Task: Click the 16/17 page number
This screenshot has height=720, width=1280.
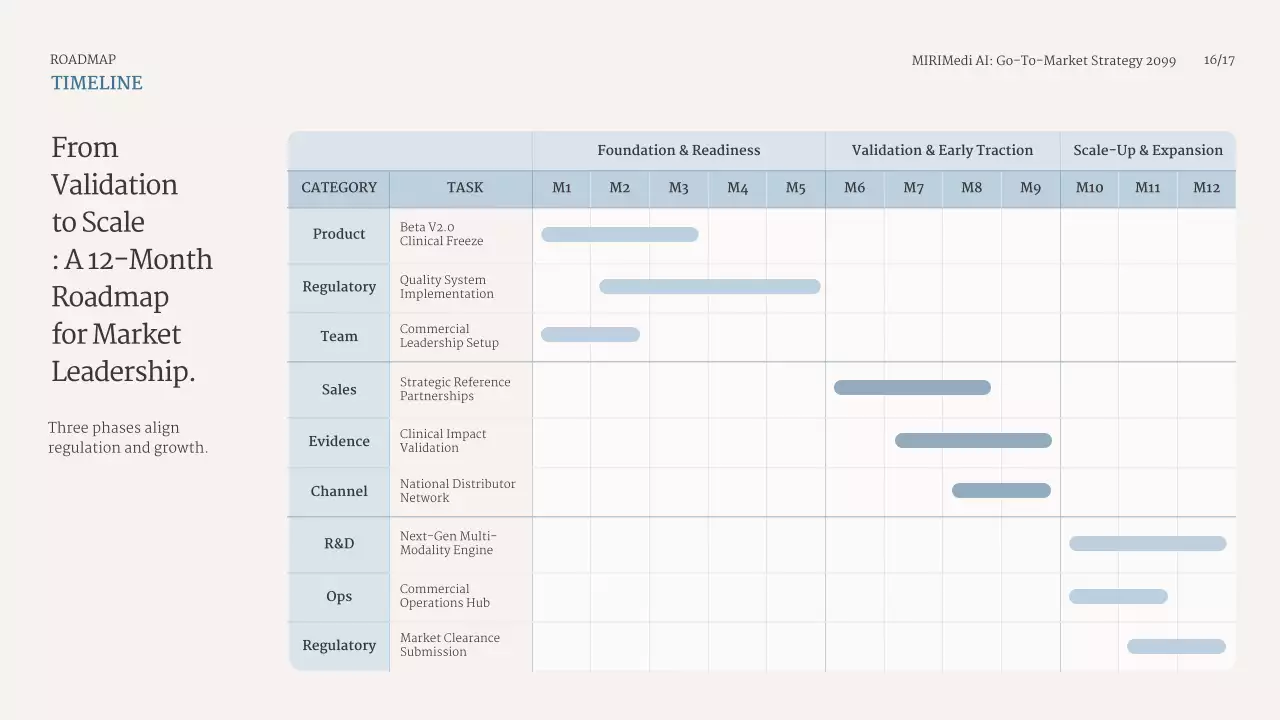Action: [1219, 61]
